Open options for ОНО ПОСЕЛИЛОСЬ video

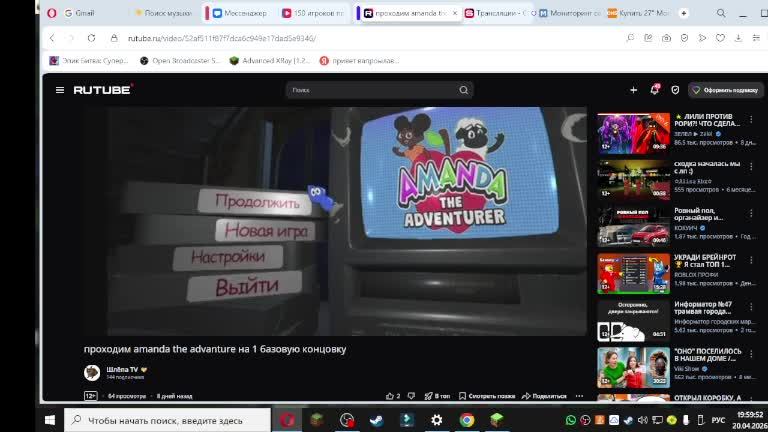pos(751,354)
